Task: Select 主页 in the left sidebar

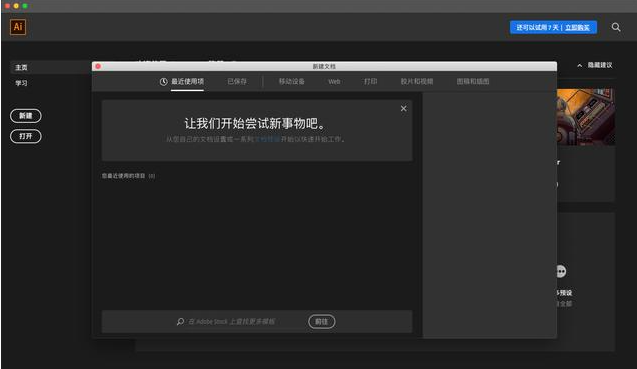Action: point(22,67)
